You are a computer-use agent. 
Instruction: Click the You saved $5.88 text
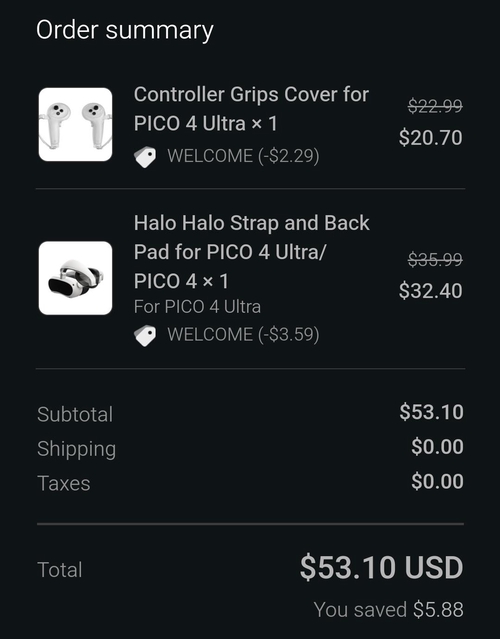click(x=388, y=610)
